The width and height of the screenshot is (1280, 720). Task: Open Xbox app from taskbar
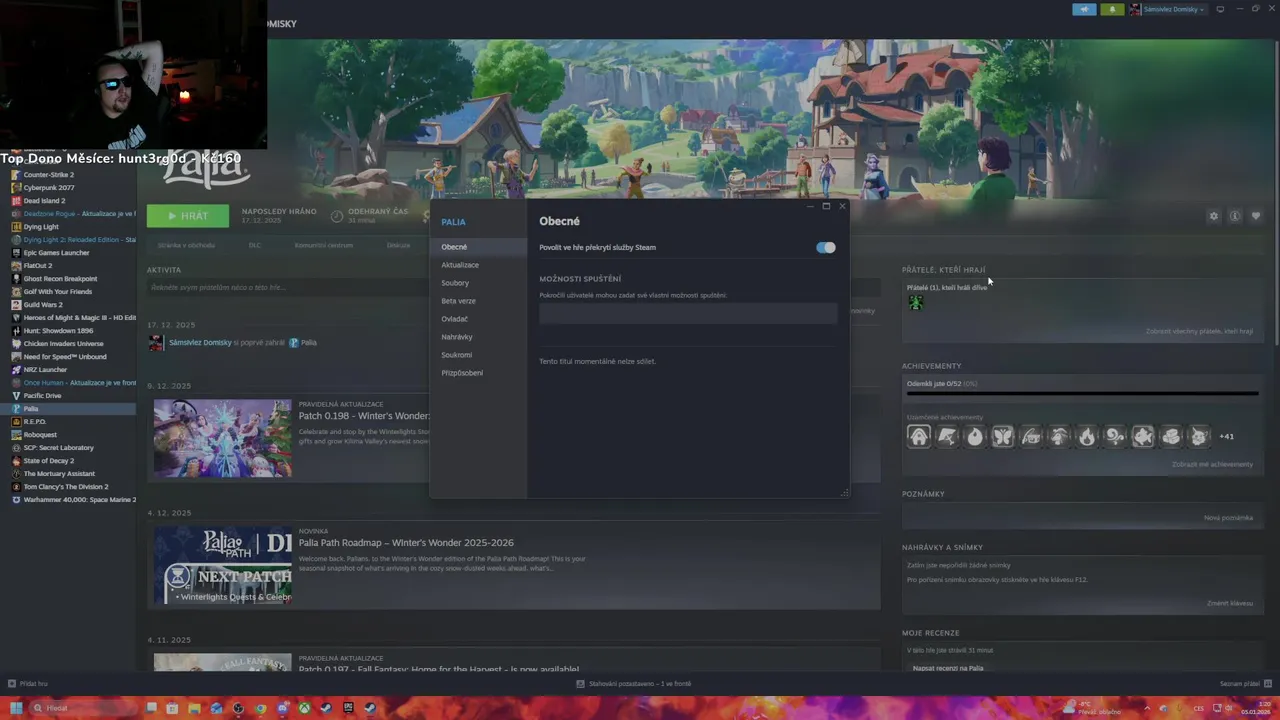pyautogui.click(x=303, y=708)
